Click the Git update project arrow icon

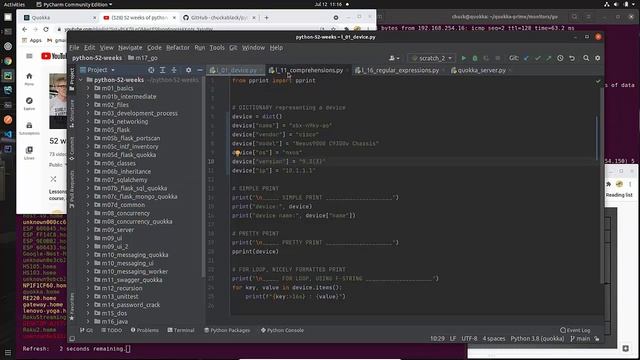pyautogui.click(x=526, y=58)
